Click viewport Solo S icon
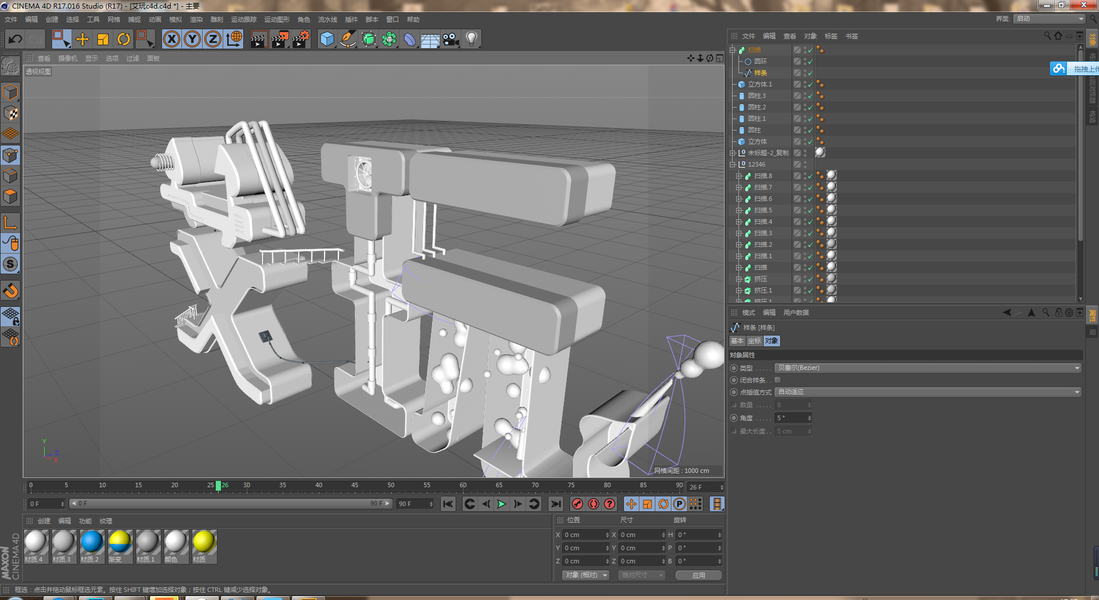1099x600 pixels. pyautogui.click(x=11, y=264)
